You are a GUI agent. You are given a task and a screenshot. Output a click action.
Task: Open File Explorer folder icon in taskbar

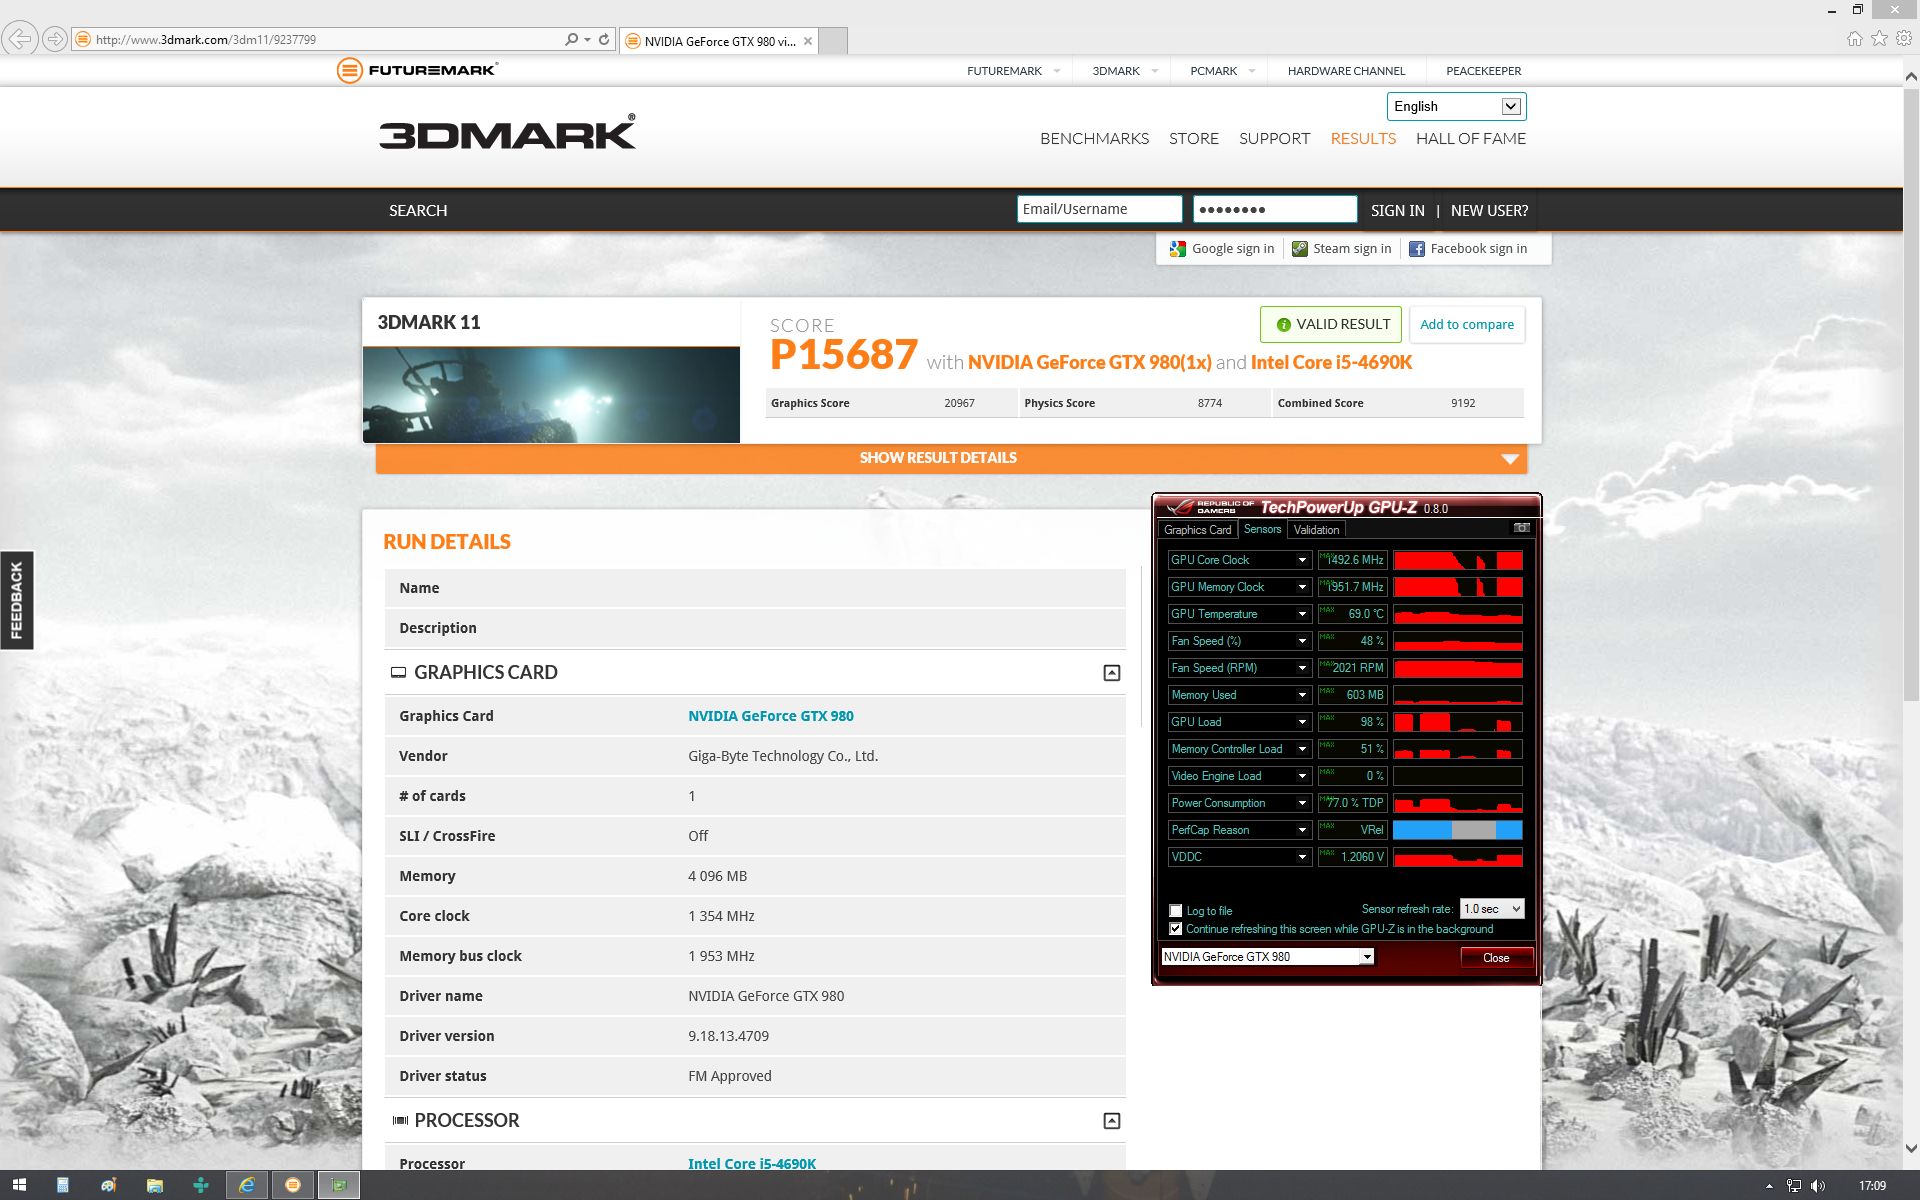[154, 1185]
